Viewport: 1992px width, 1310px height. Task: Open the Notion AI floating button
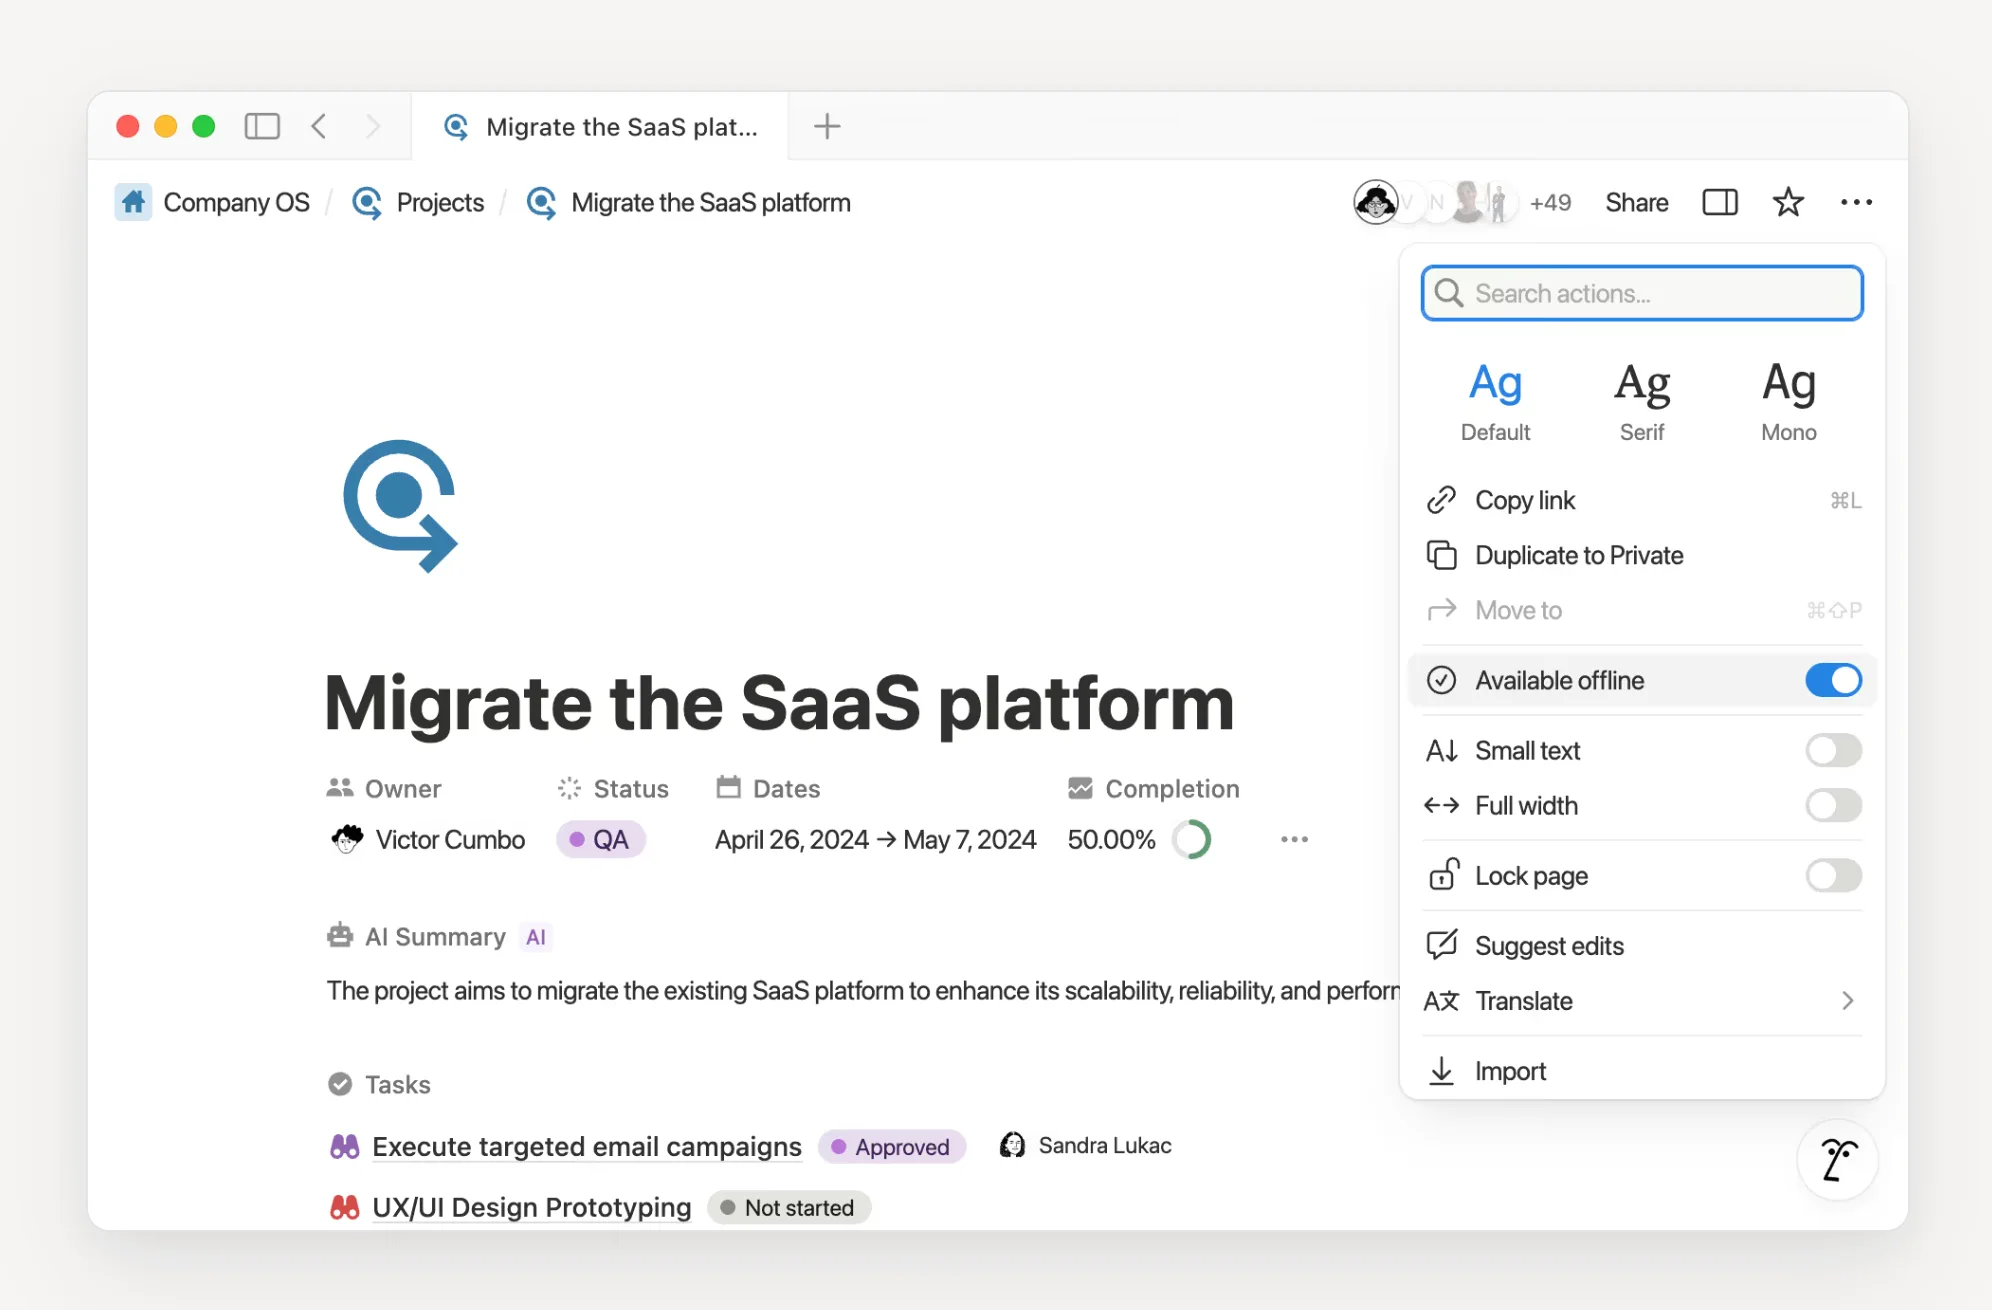click(x=1838, y=1160)
